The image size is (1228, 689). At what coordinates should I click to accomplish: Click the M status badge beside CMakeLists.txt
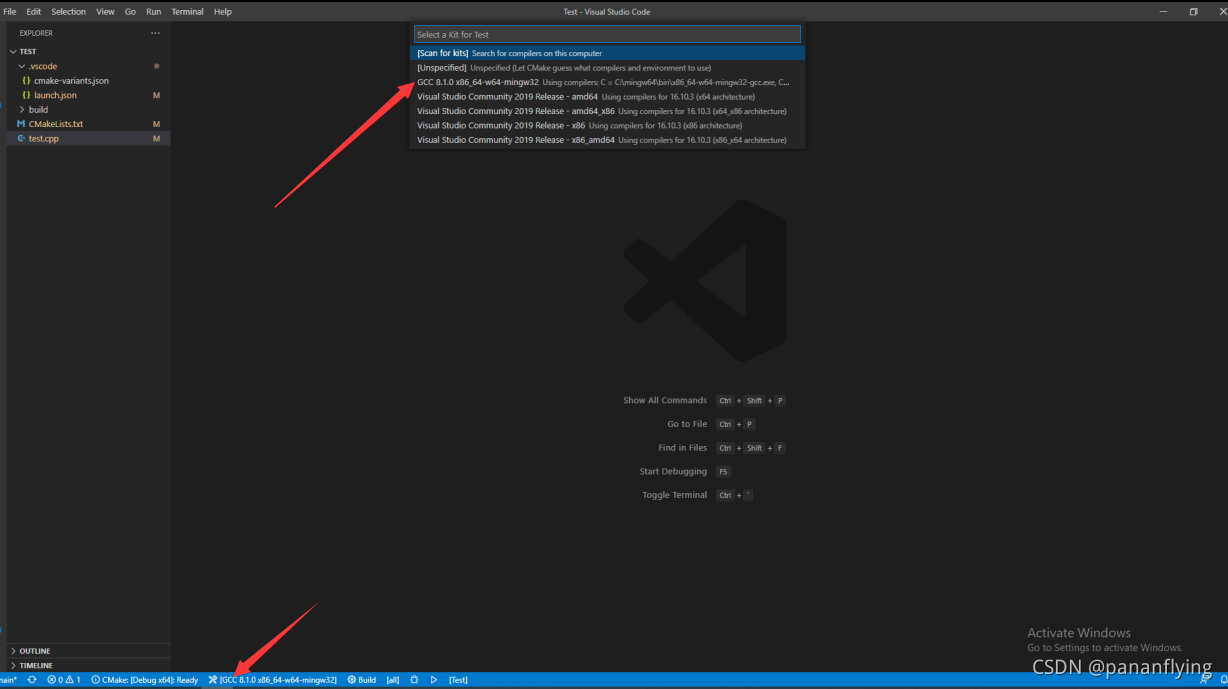pyautogui.click(x=156, y=124)
